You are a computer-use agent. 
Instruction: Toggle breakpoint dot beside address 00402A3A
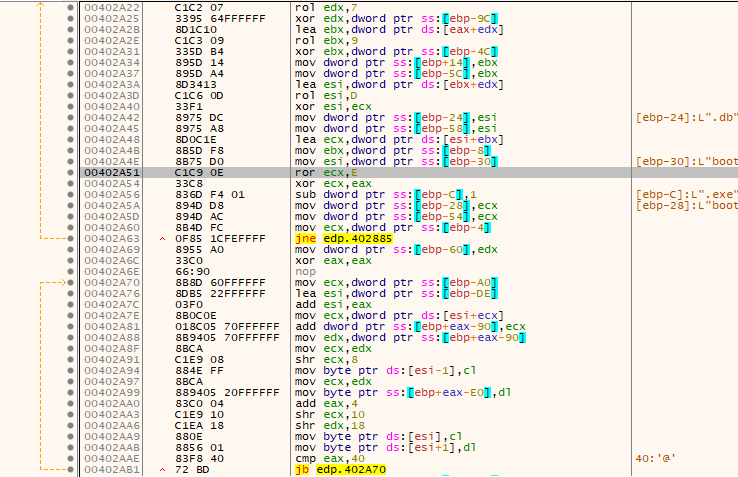coord(71,84)
